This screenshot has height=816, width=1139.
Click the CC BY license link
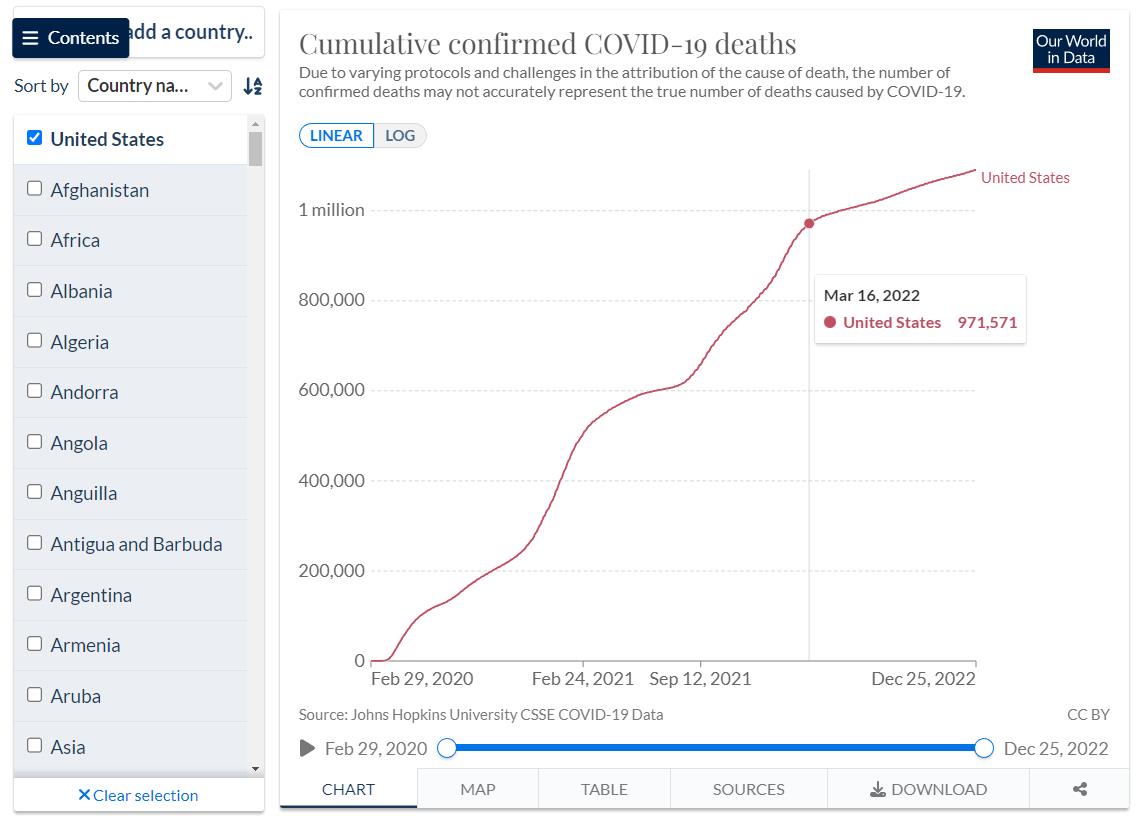pyautogui.click(x=1088, y=714)
